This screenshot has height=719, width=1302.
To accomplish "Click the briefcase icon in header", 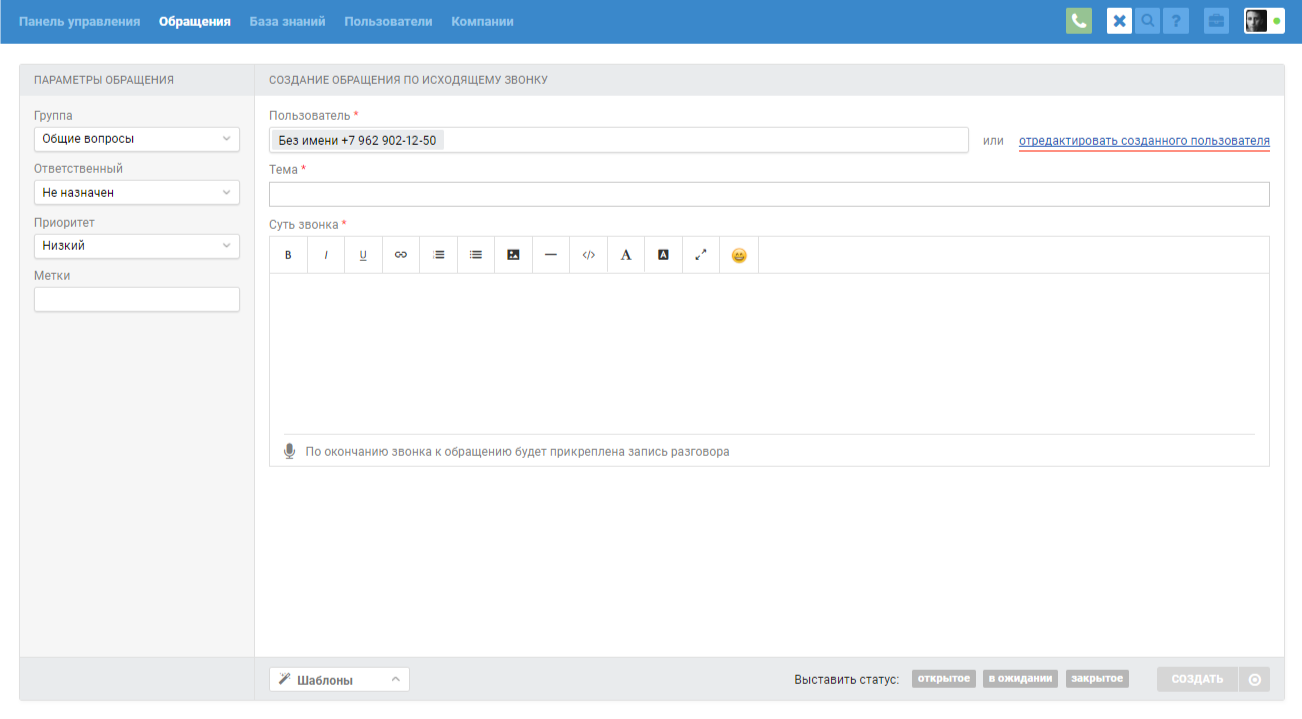I will (x=1216, y=21).
